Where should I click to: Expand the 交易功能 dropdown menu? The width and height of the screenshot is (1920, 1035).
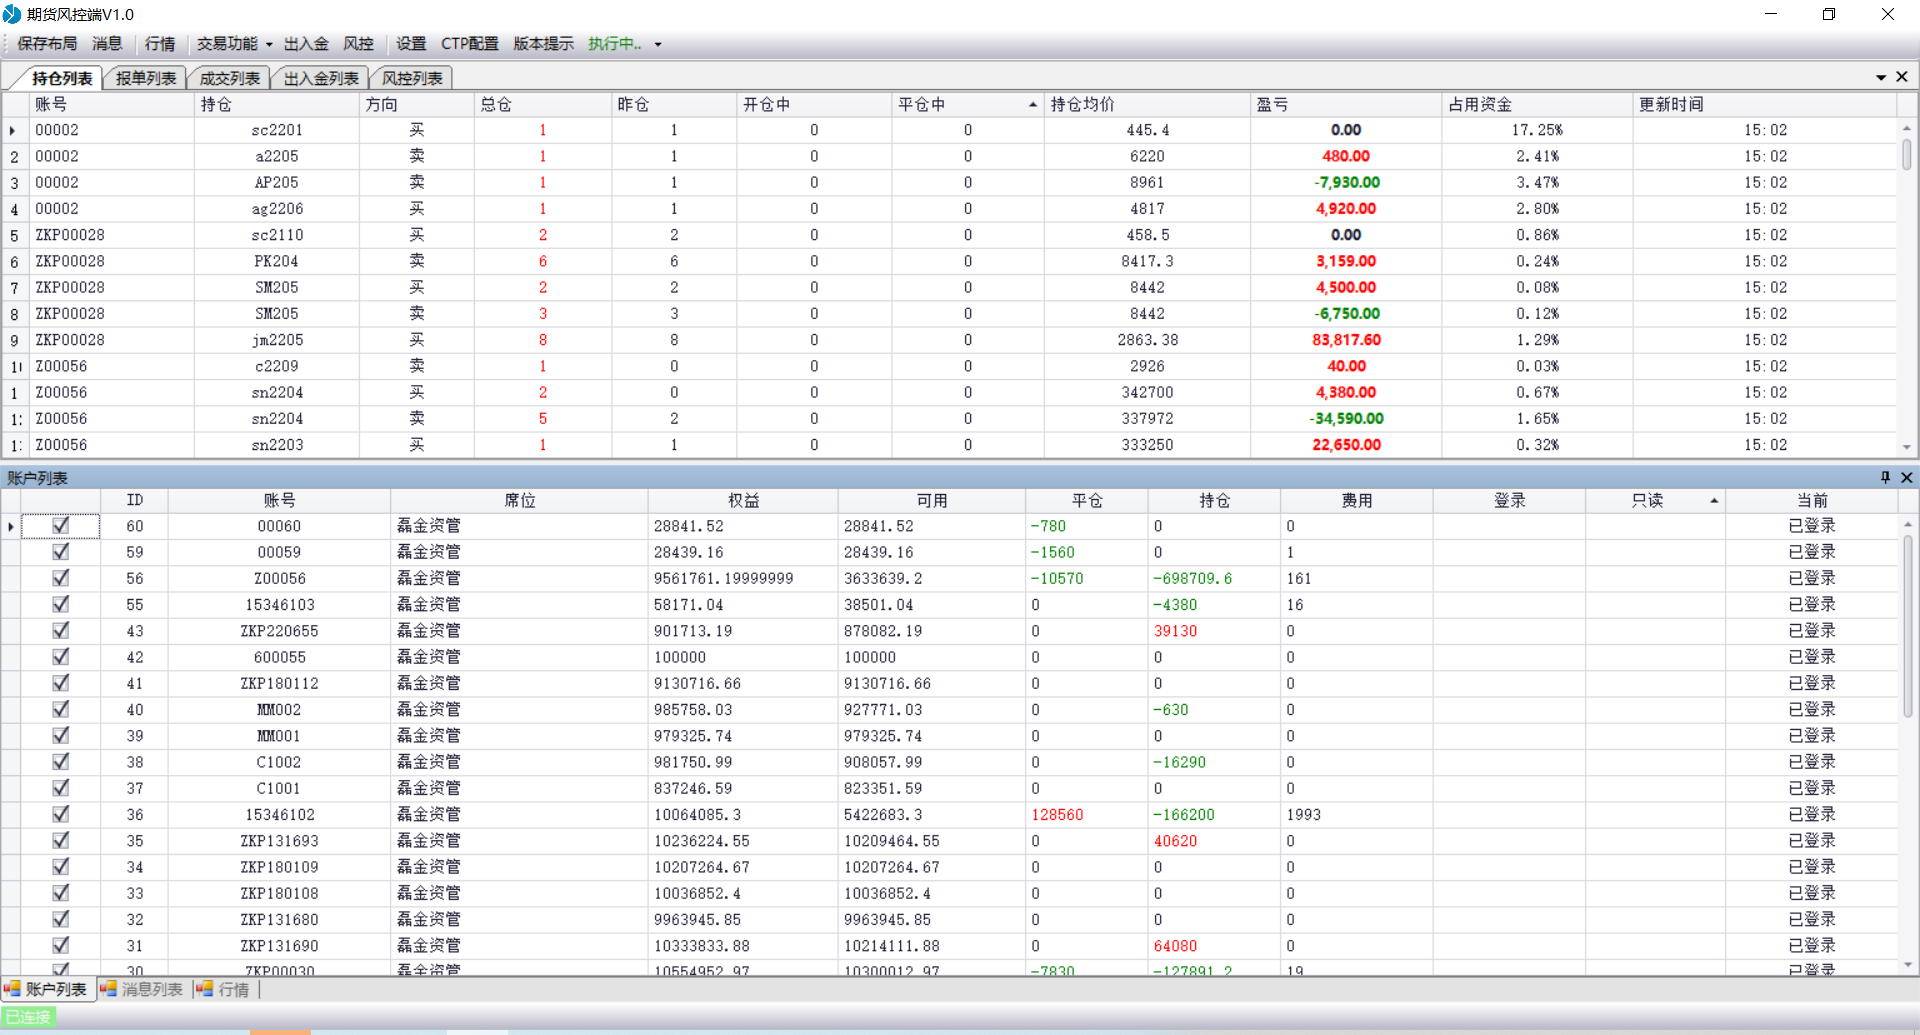tap(269, 44)
